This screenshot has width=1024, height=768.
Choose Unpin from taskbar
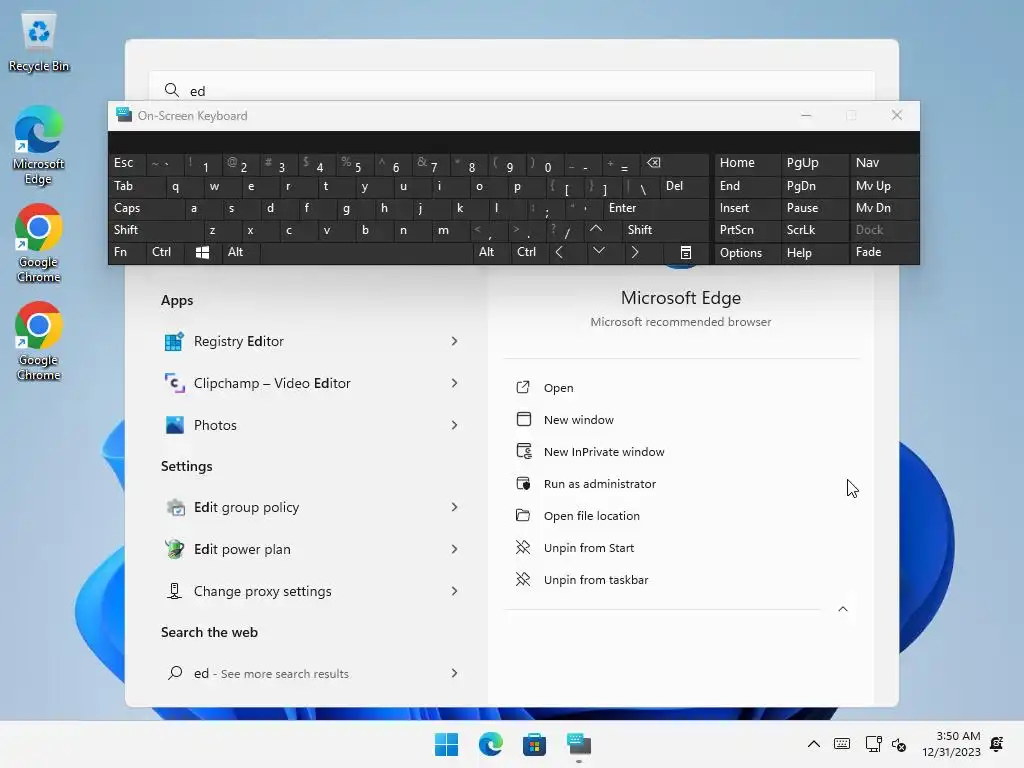click(x=681, y=580)
